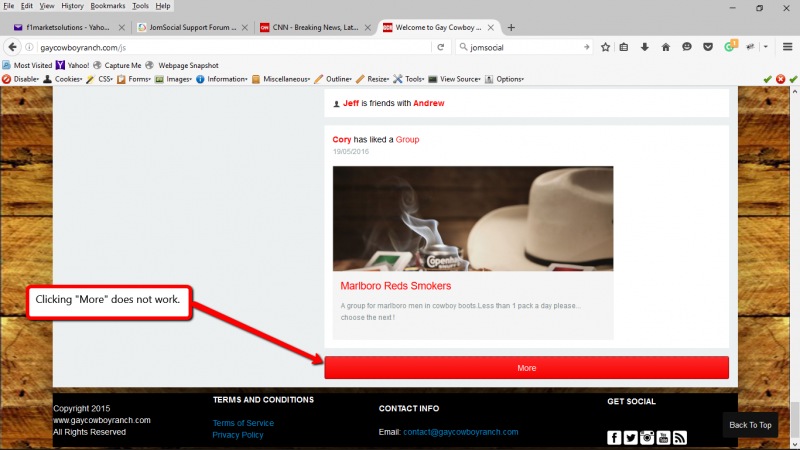Click the Back To Top button
Viewport: 800px width, 450px height.
point(750,425)
